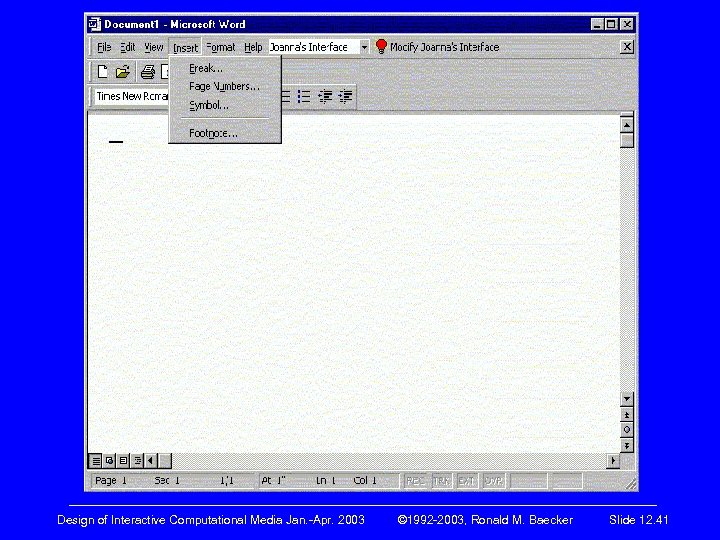Image resolution: width=720 pixels, height=540 pixels.
Task: Increase the paragraph indent
Action: (345, 96)
